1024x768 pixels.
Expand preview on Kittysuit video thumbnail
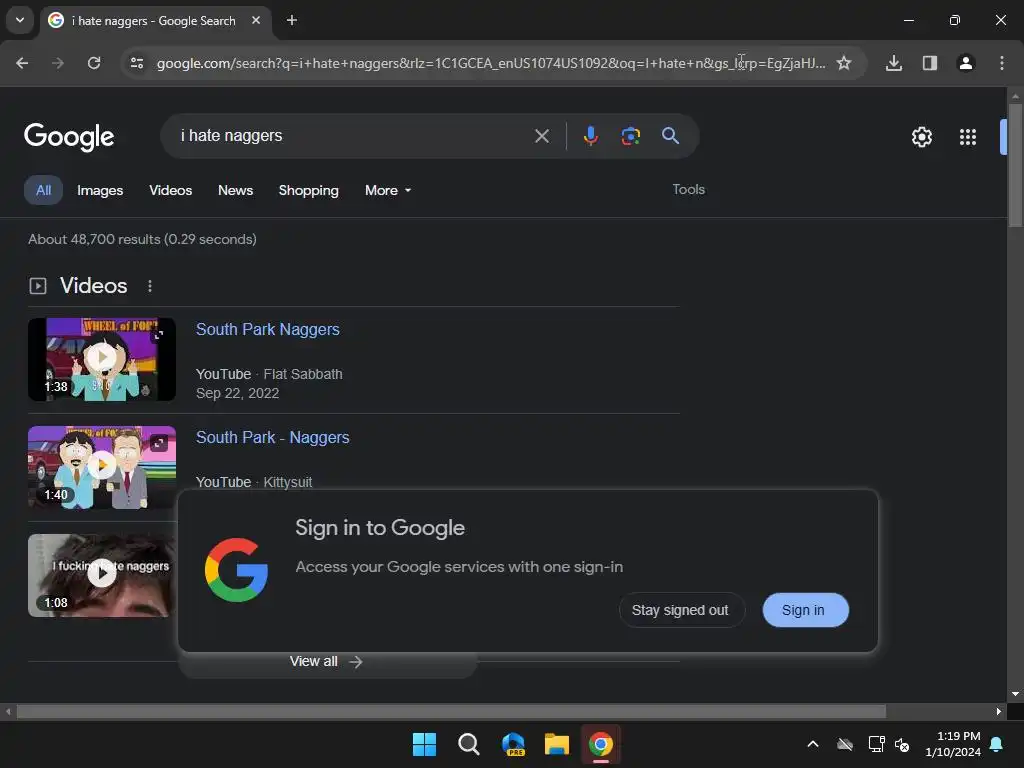click(x=159, y=443)
